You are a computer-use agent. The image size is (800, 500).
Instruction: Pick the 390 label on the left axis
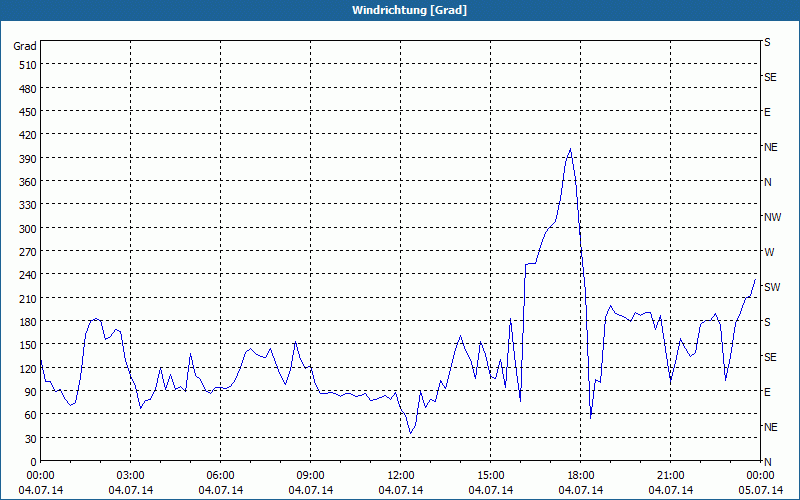[x=28, y=159]
